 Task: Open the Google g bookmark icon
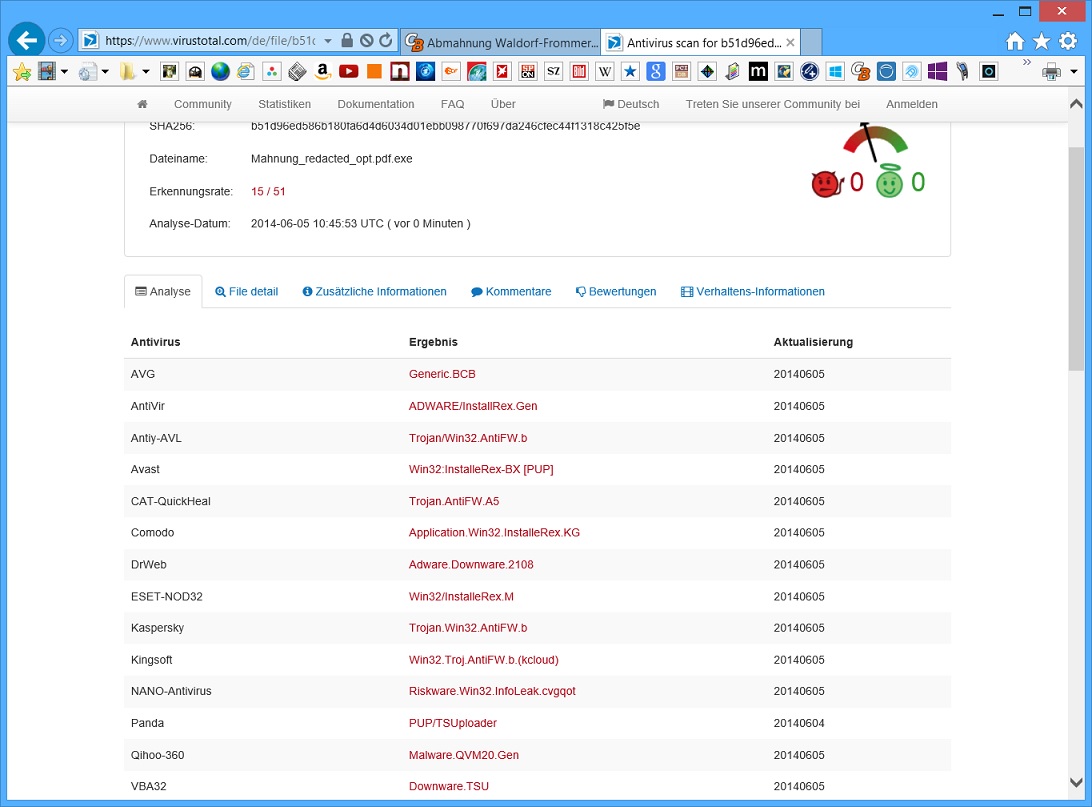tap(655, 71)
